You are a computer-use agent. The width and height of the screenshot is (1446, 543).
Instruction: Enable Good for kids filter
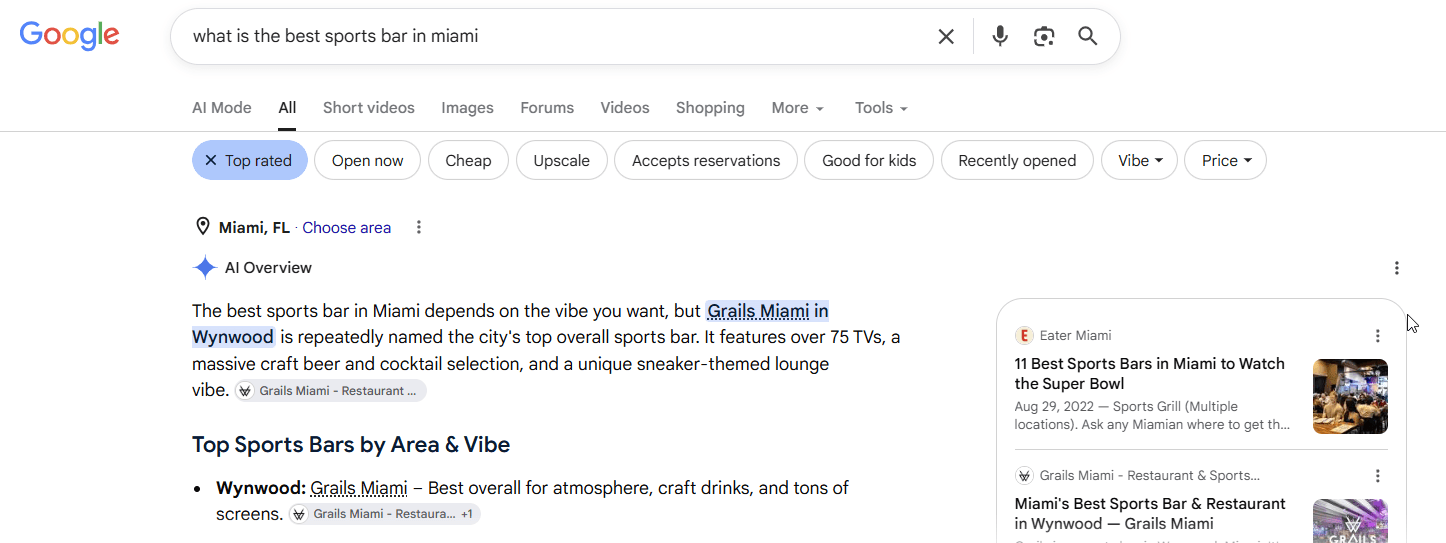coord(869,160)
